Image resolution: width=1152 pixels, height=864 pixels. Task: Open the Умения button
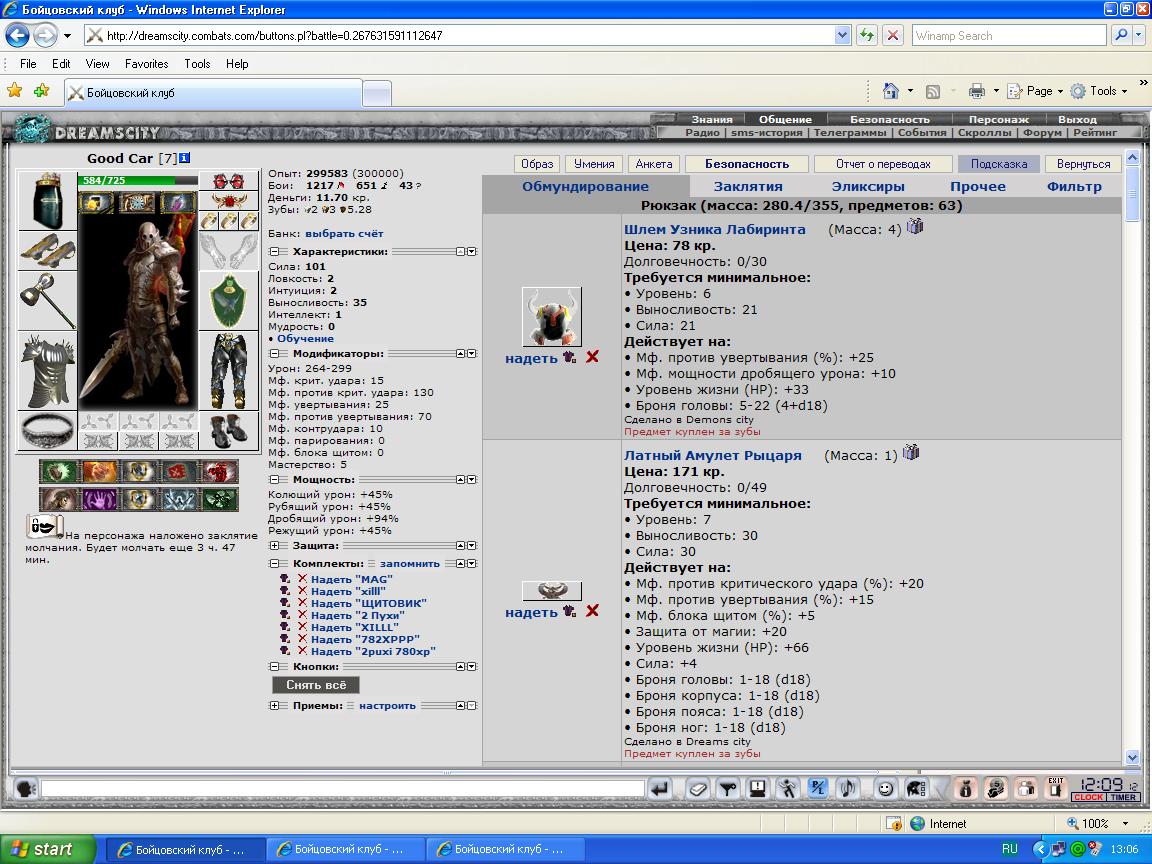coord(594,164)
